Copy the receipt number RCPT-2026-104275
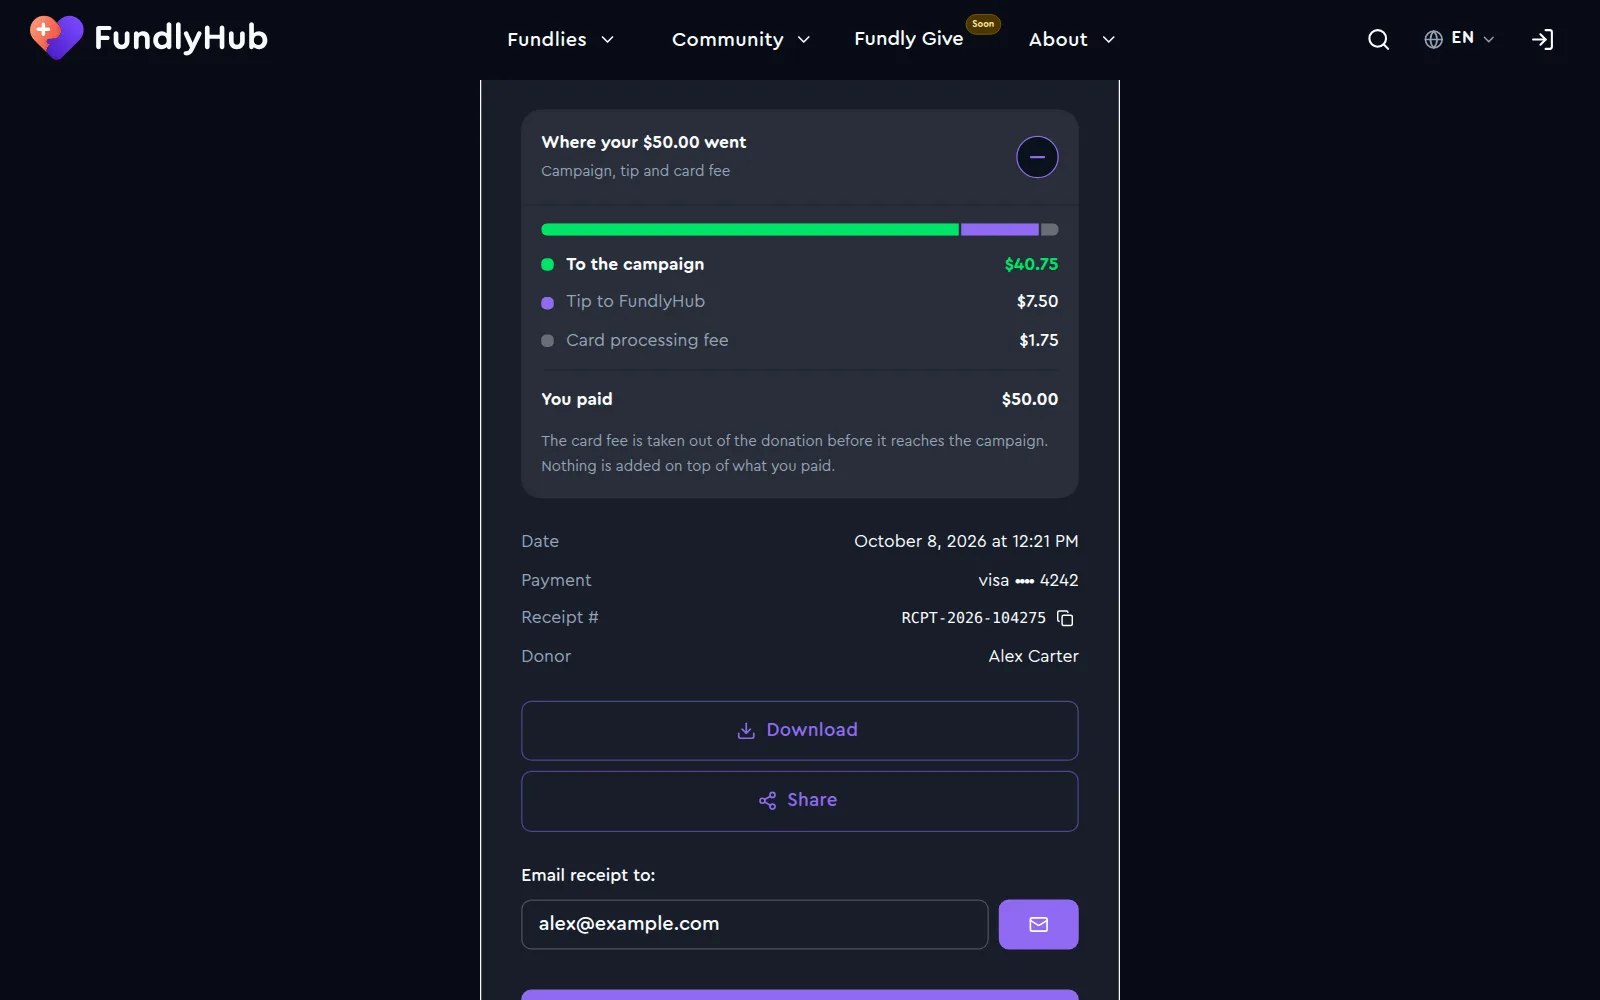This screenshot has width=1600, height=1000. [x=1065, y=618]
